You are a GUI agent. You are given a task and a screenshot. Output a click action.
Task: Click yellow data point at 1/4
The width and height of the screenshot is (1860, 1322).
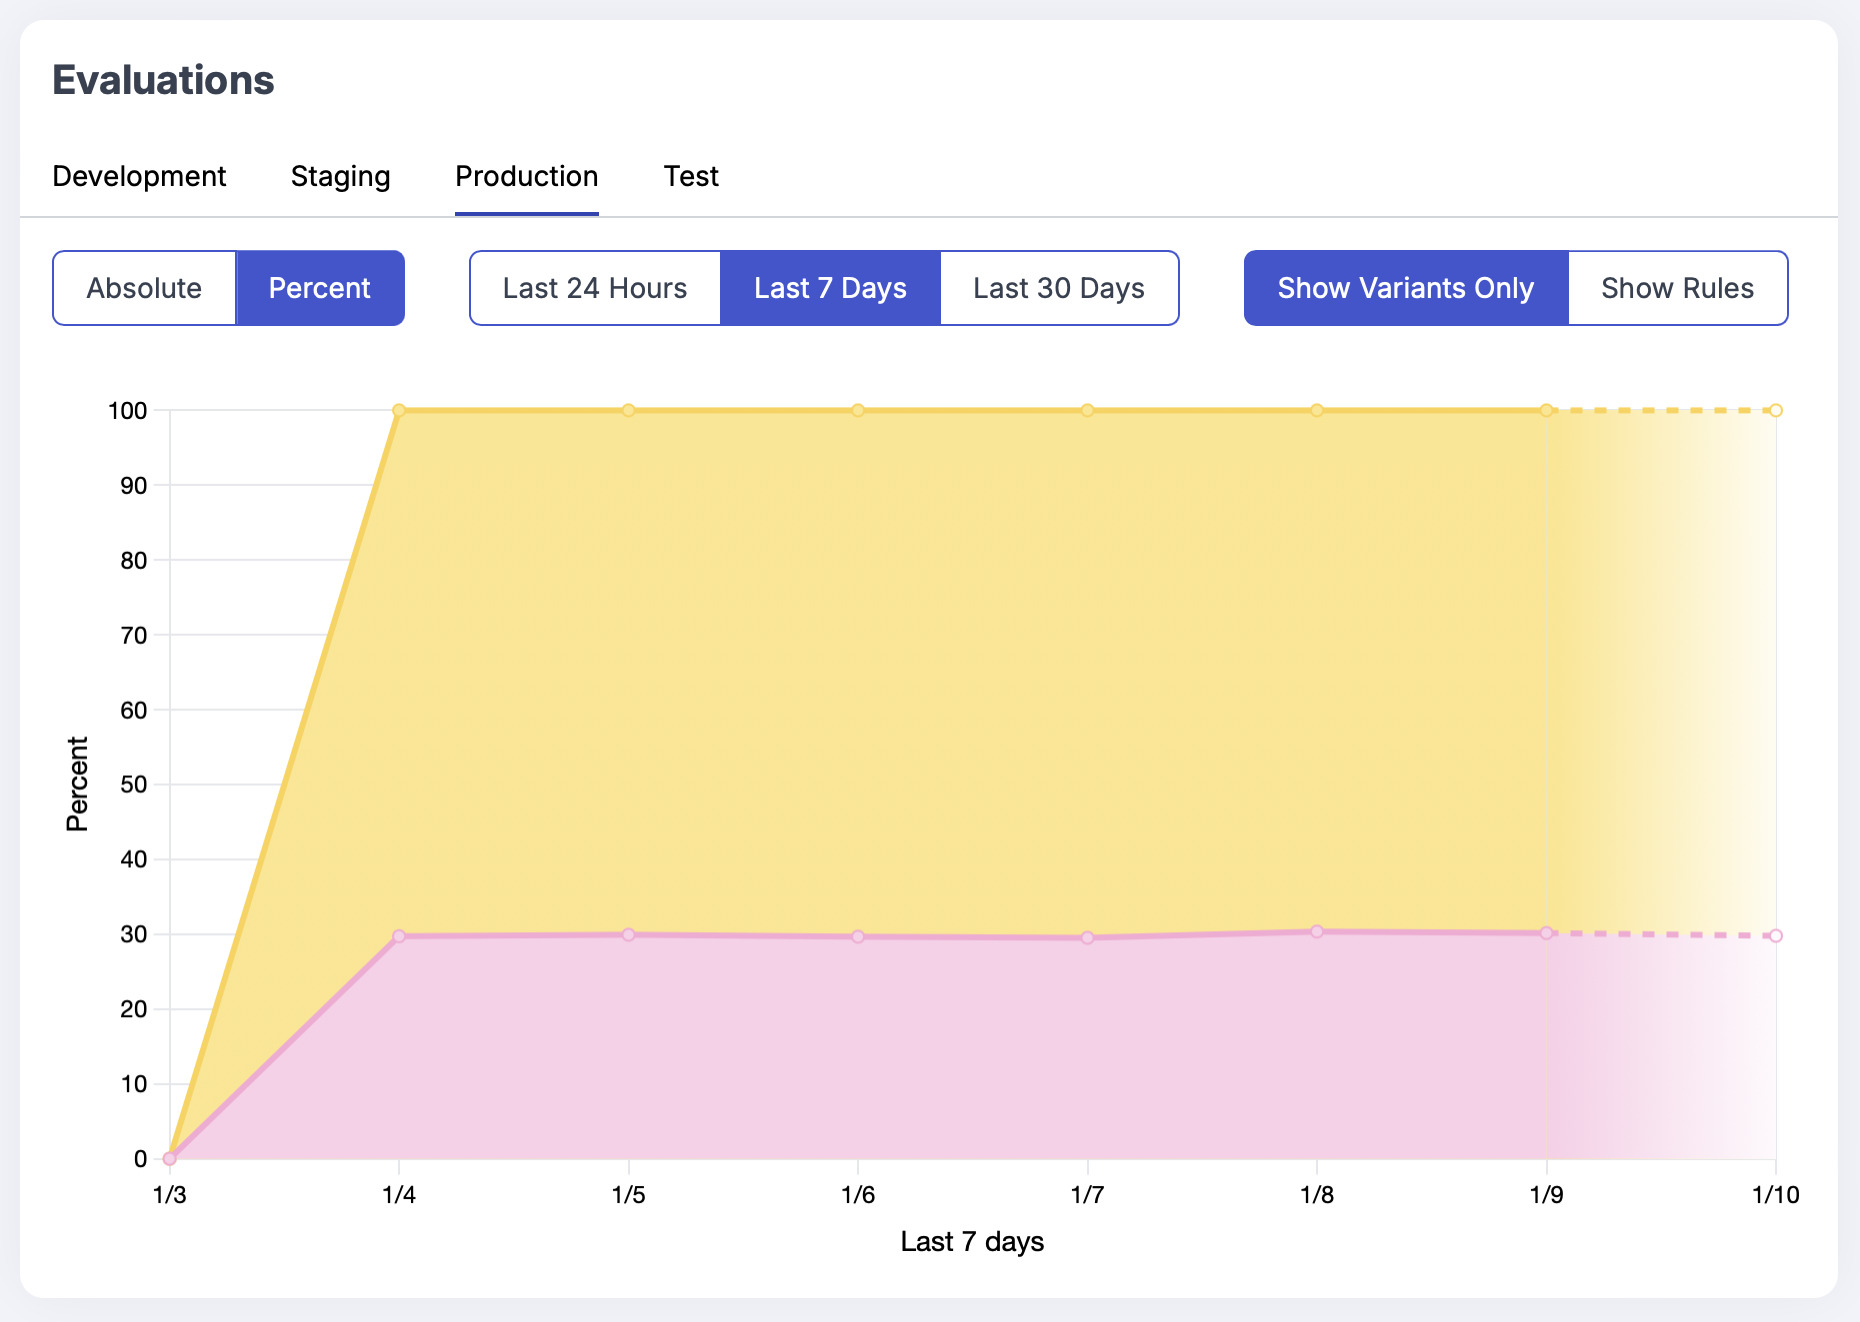click(x=399, y=410)
